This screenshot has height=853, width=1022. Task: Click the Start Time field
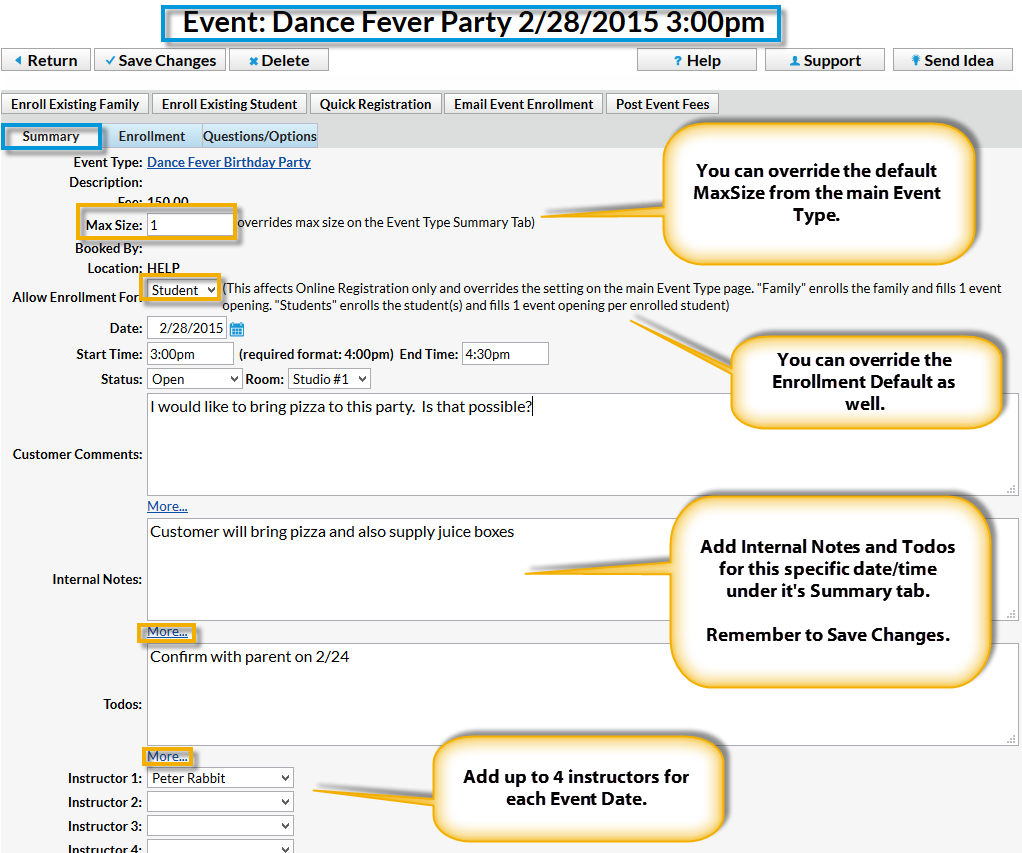(190, 354)
